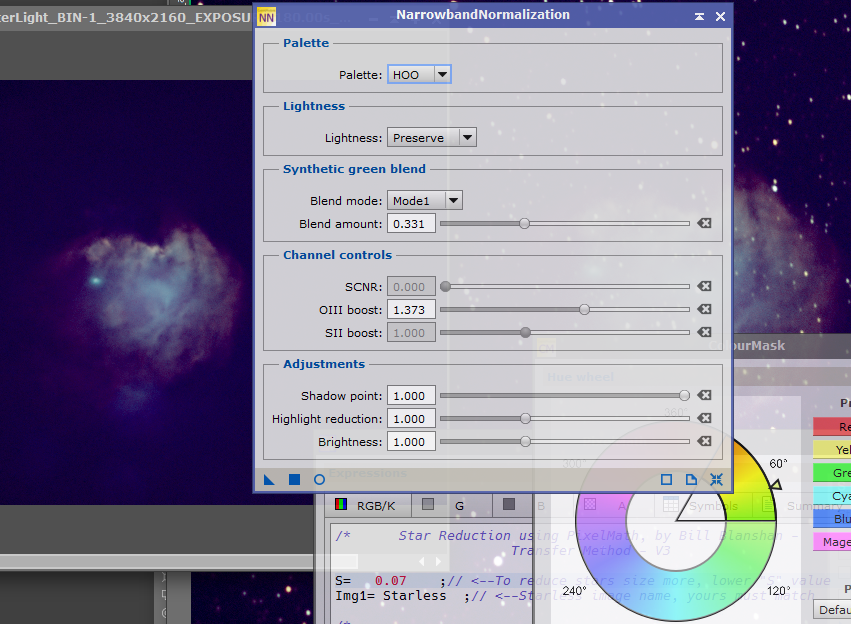The height and width of the screenshot is (624, 851).
Task: Reset the Highlight reduction value
Action: (x=704, y=418)
